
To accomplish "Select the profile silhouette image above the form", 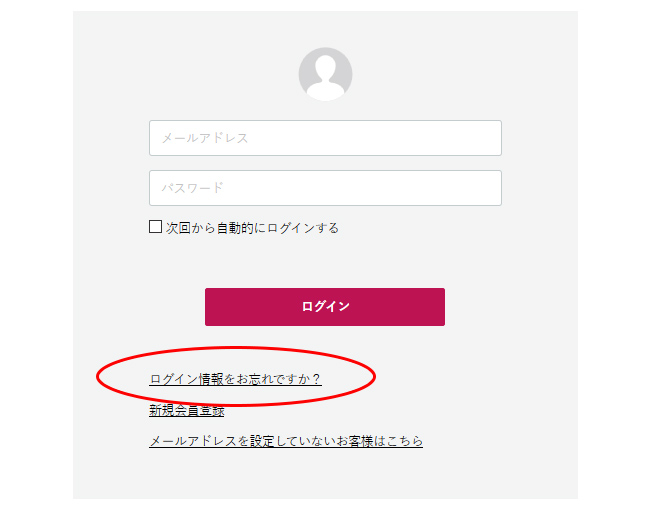I will click(x=325, y=74).
